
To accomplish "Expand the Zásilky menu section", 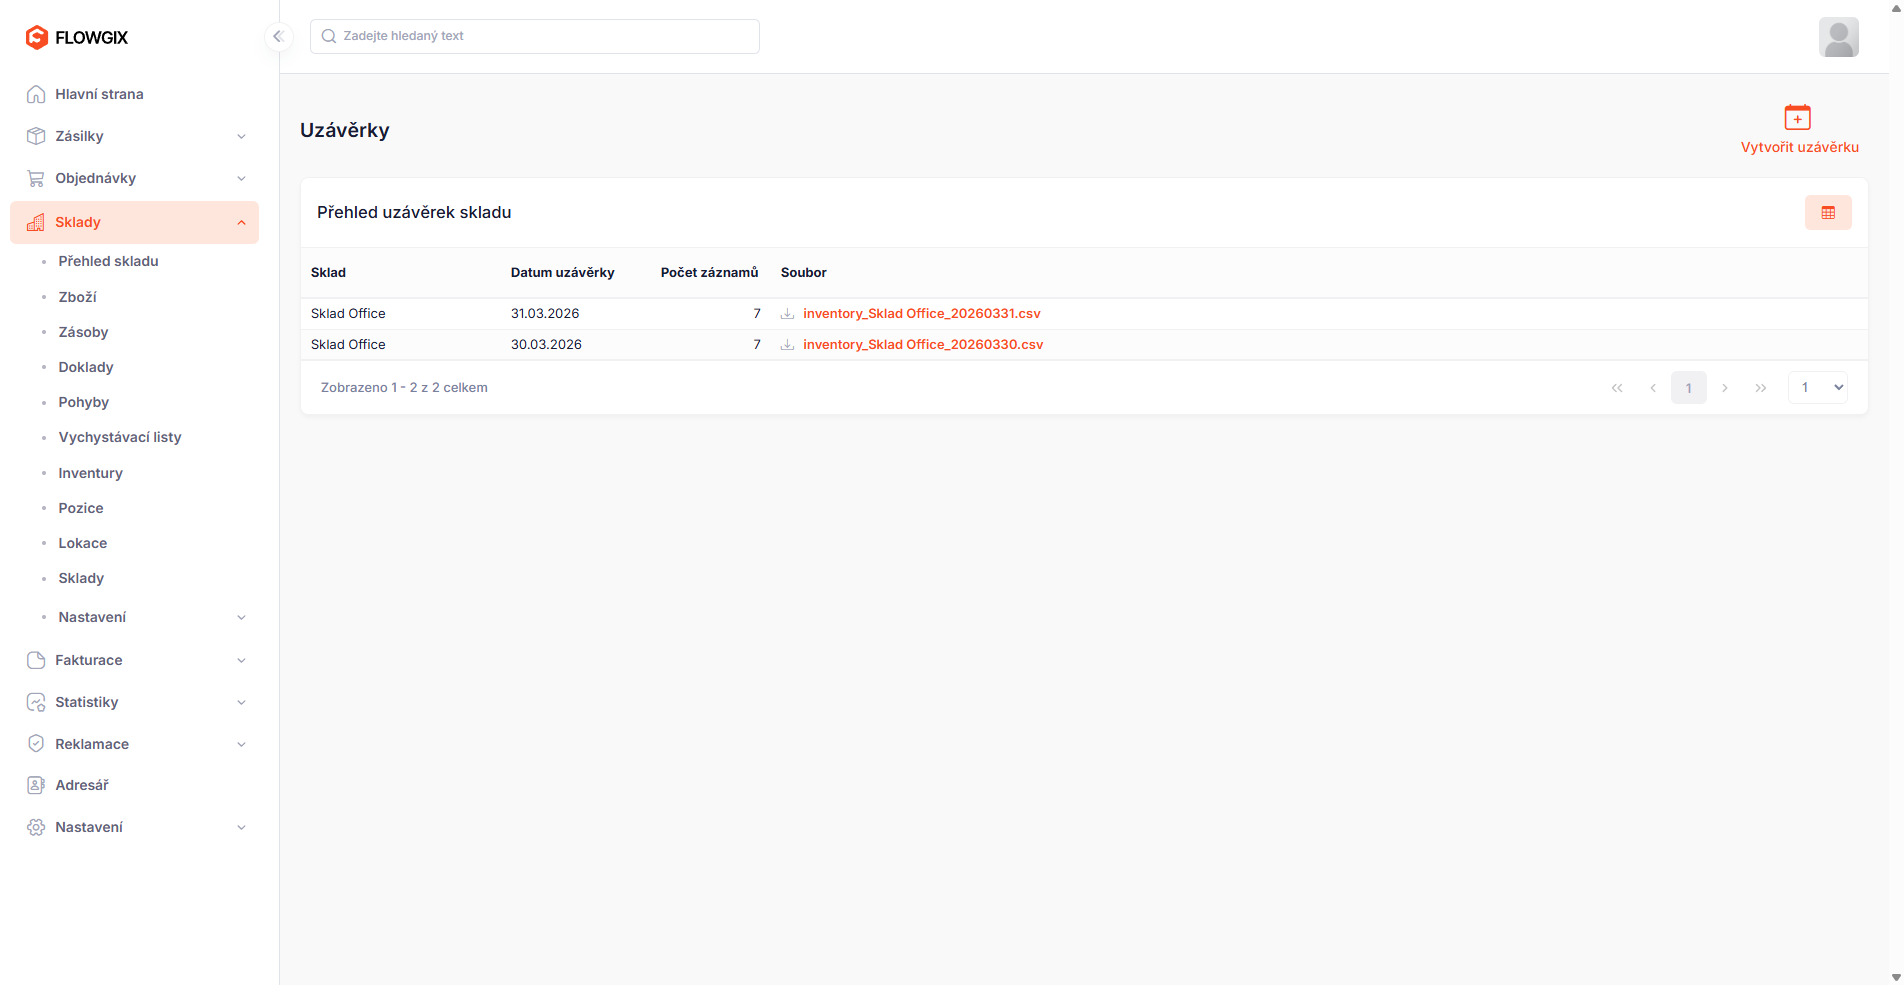I will [x=241, y=136].
